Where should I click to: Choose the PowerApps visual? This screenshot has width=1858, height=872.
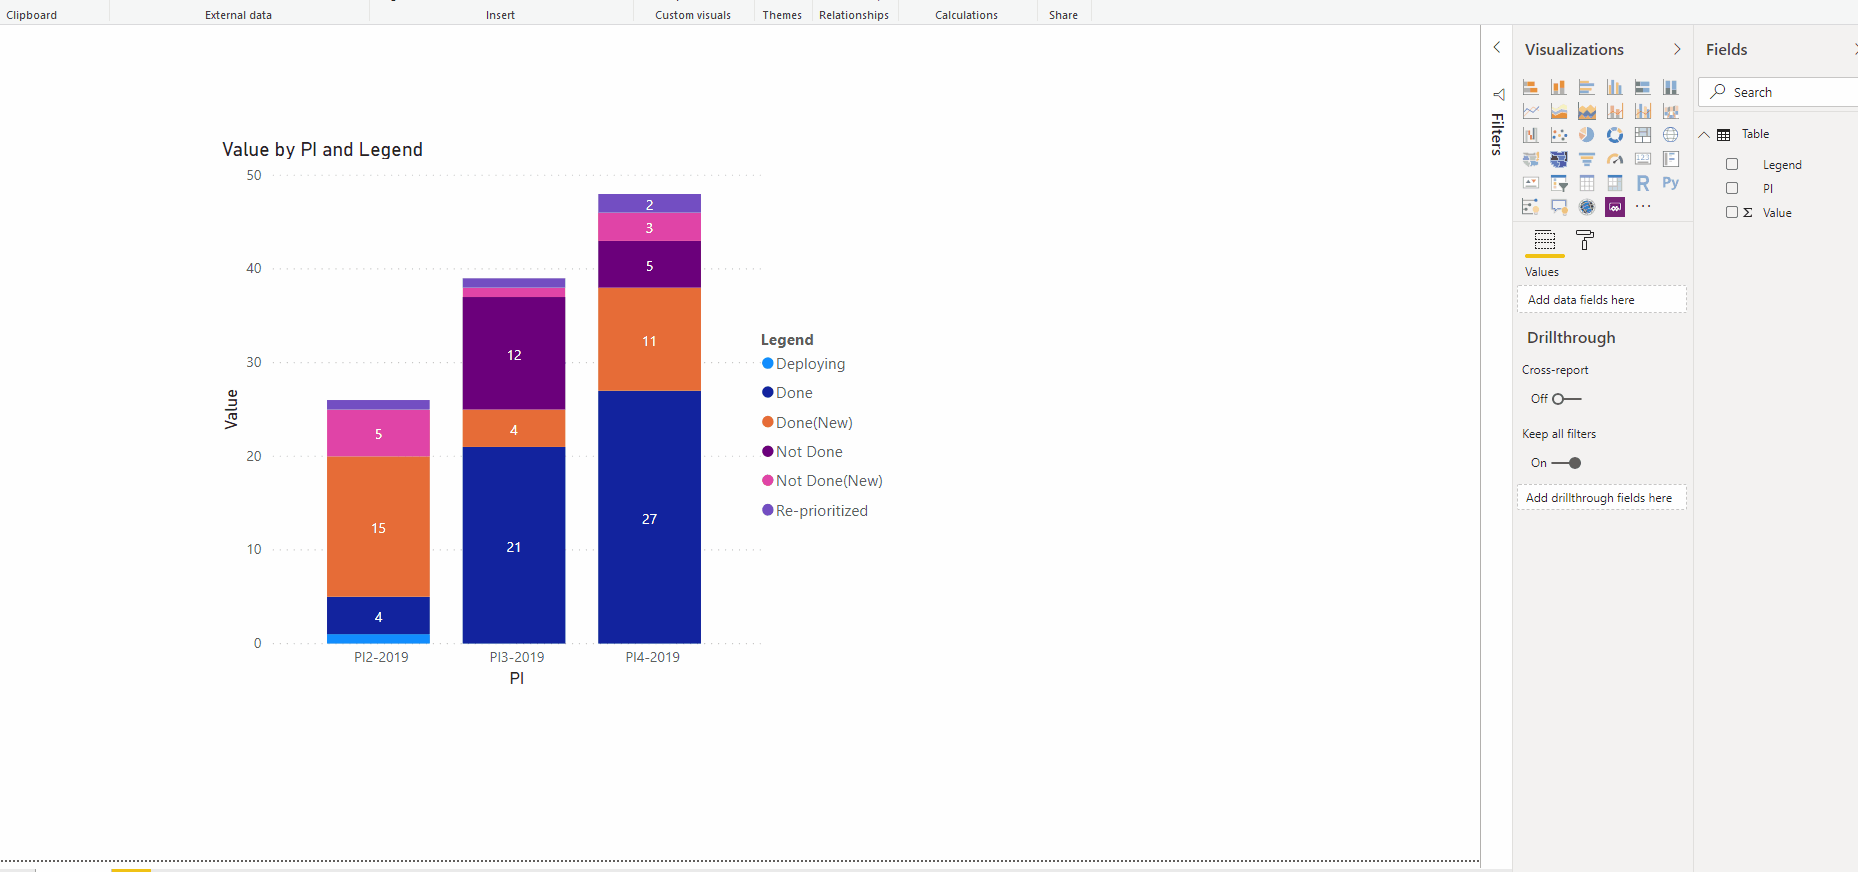pos(1614,207)
